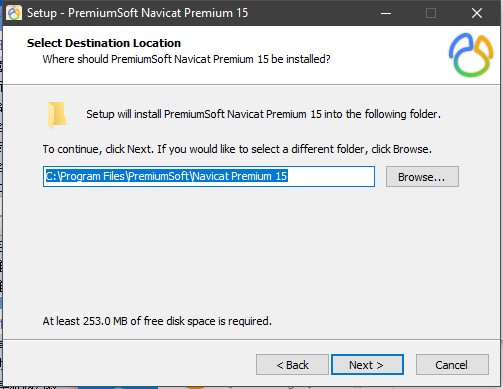The image size is (503, 389).
Task: Cancel the Navicat installation
Action: click(x=452, y=365)
